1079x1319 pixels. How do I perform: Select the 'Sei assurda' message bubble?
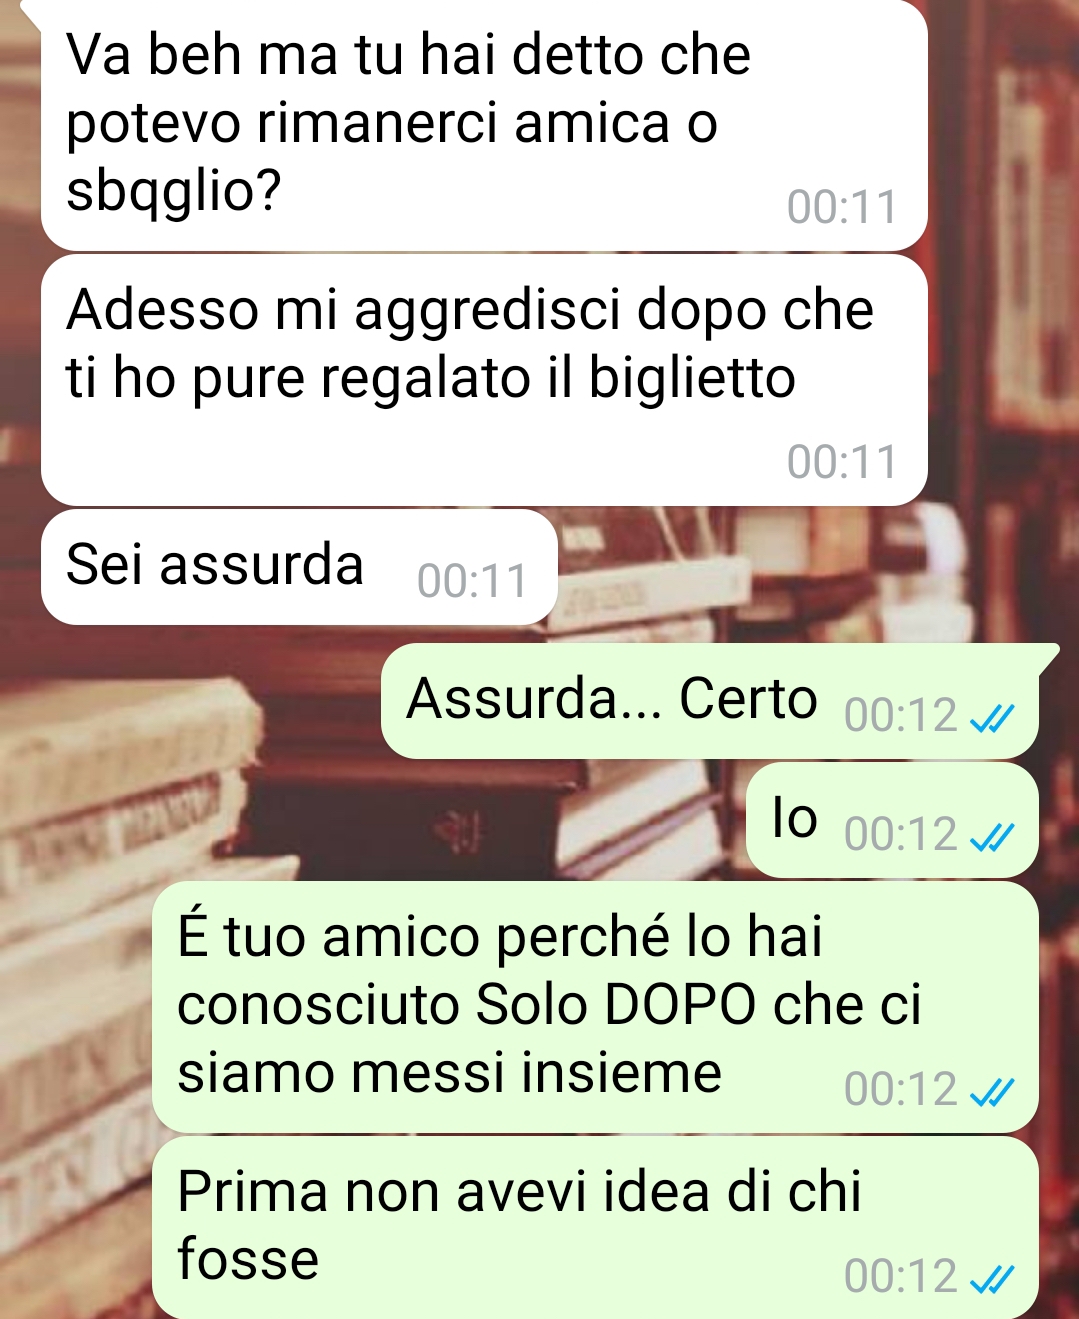click(299, 567)
